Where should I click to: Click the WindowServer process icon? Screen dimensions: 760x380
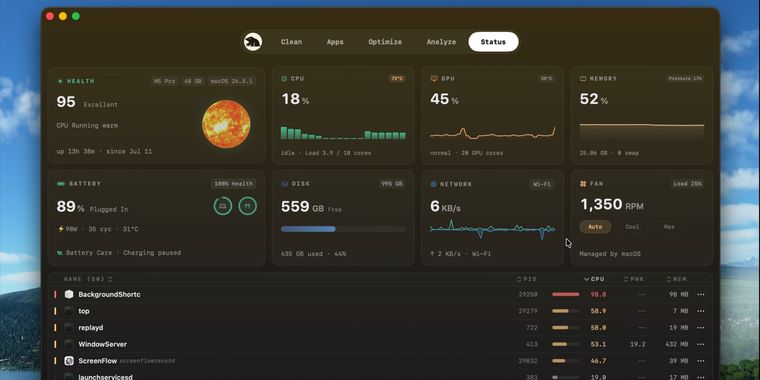point(69,344)
